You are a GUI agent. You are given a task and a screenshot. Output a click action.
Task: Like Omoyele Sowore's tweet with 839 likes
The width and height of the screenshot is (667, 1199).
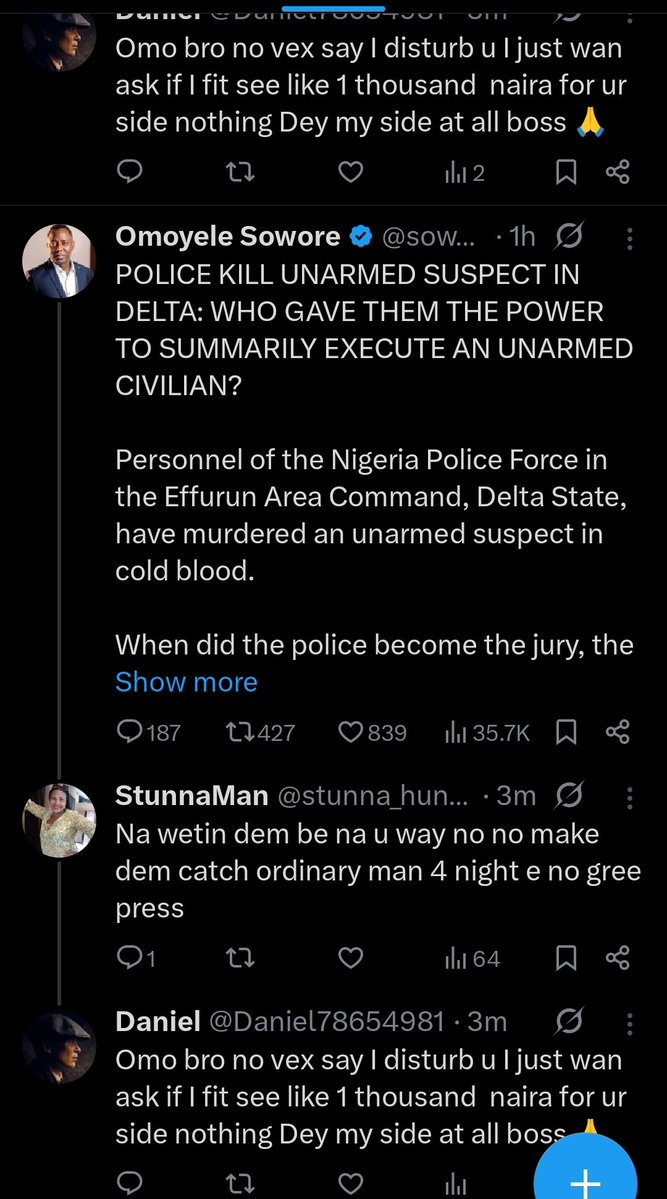point(350,732)
